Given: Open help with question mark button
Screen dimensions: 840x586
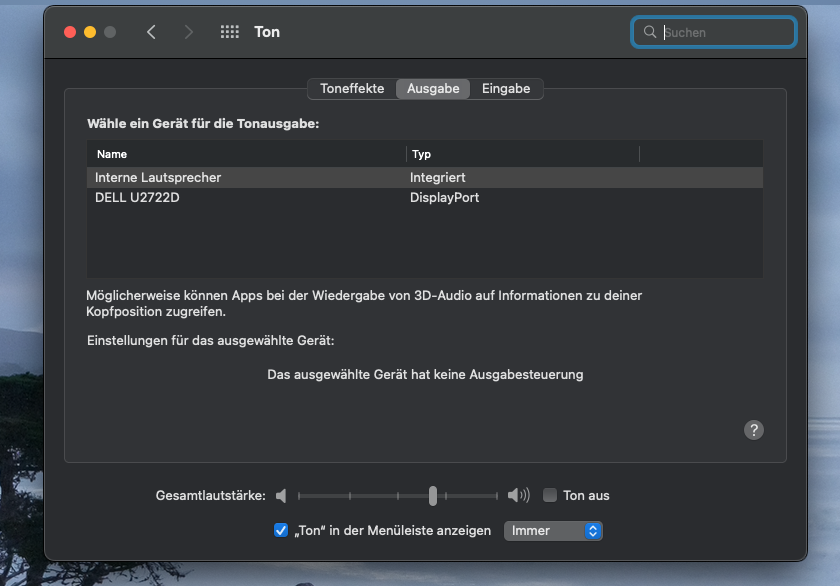Looking at the screenshot, I should tap(754, 430).
